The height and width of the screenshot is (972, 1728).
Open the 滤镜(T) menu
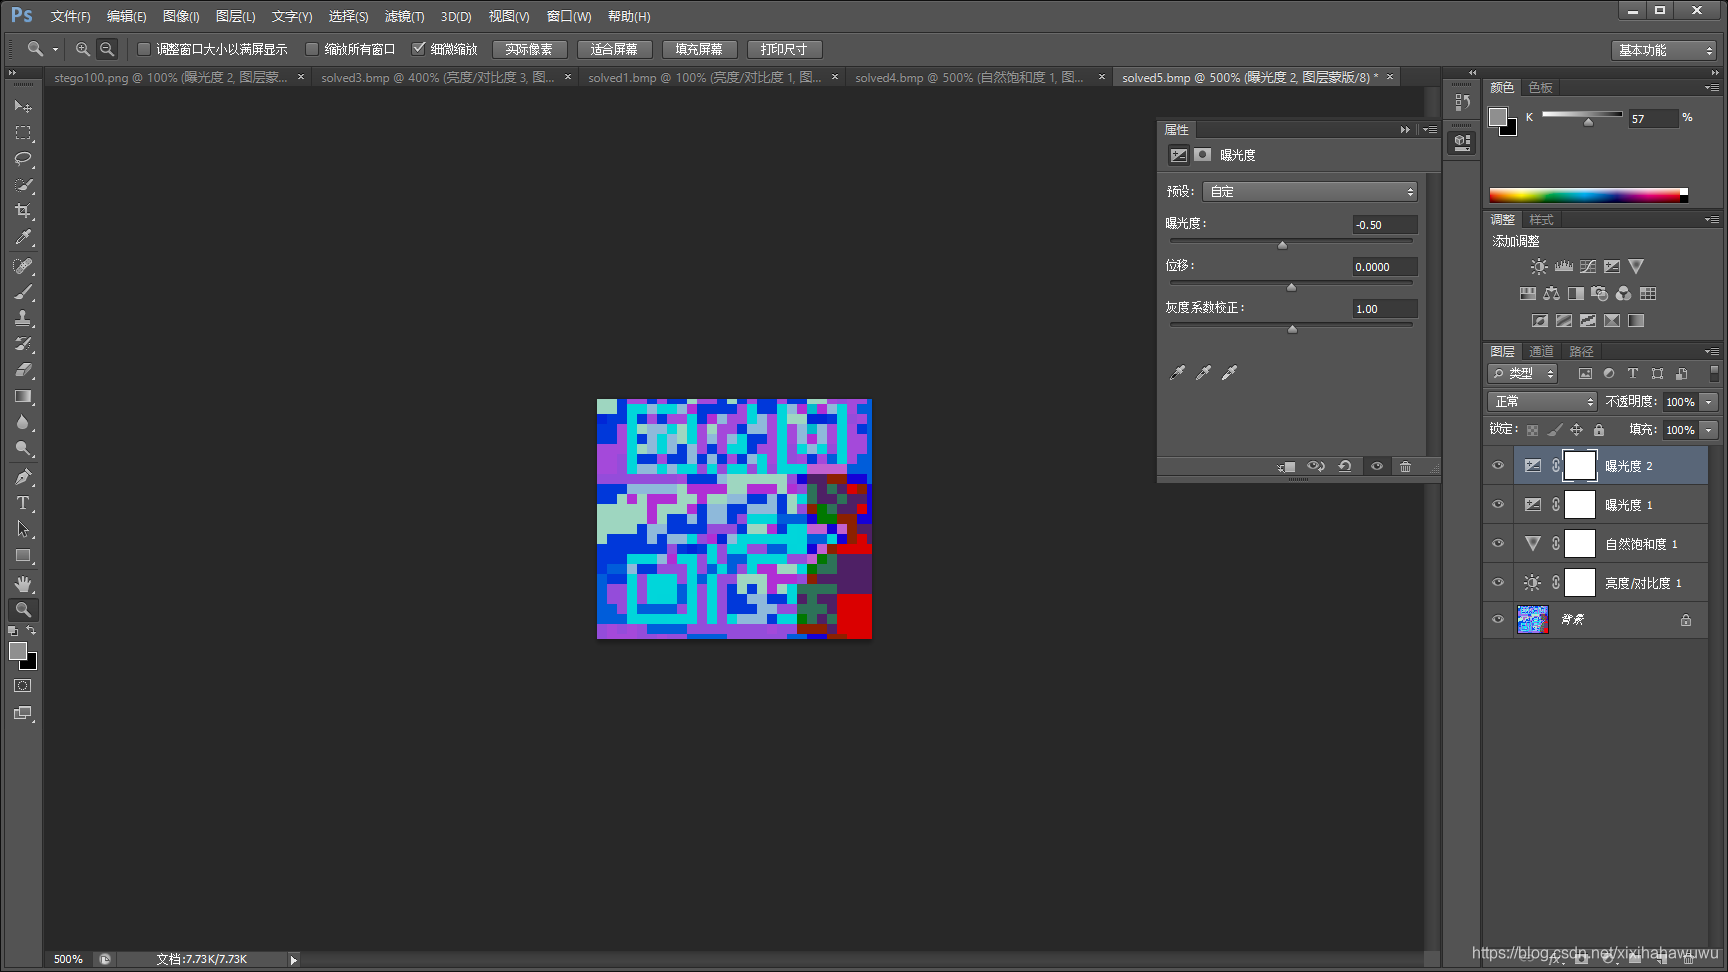[x=404, y=17]
